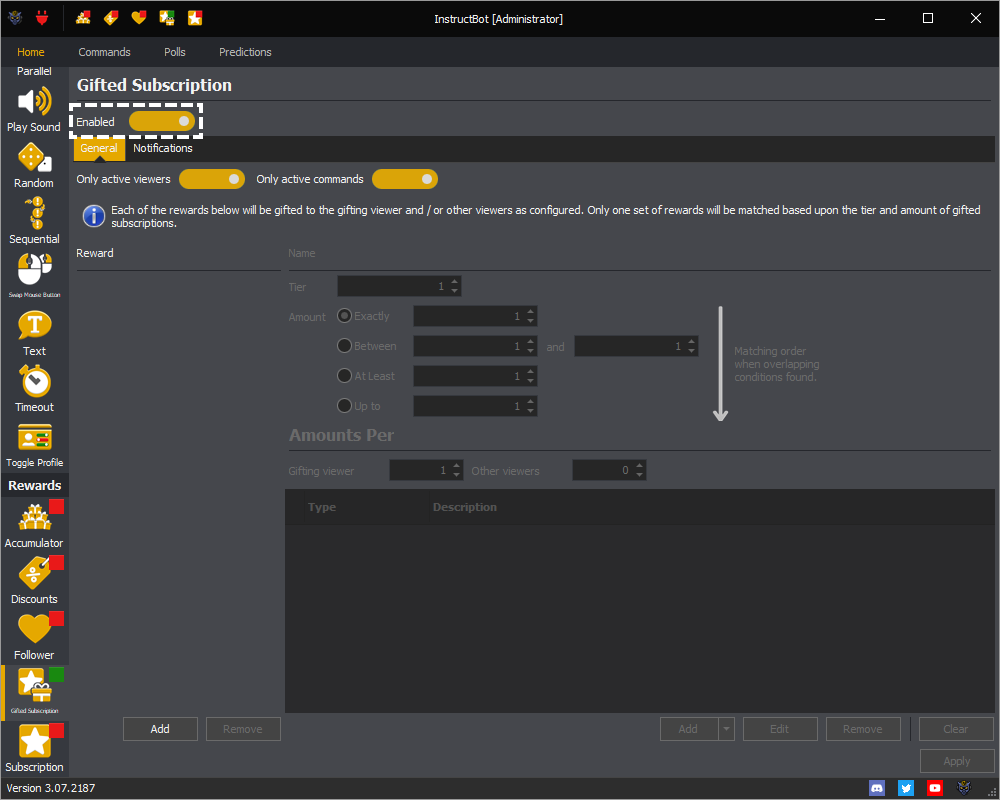Image resolution: width=1000 pixels, height=800 pixels.
Task: Open Gifted Subscription icon in the title bar
Action: click(167, 18)
